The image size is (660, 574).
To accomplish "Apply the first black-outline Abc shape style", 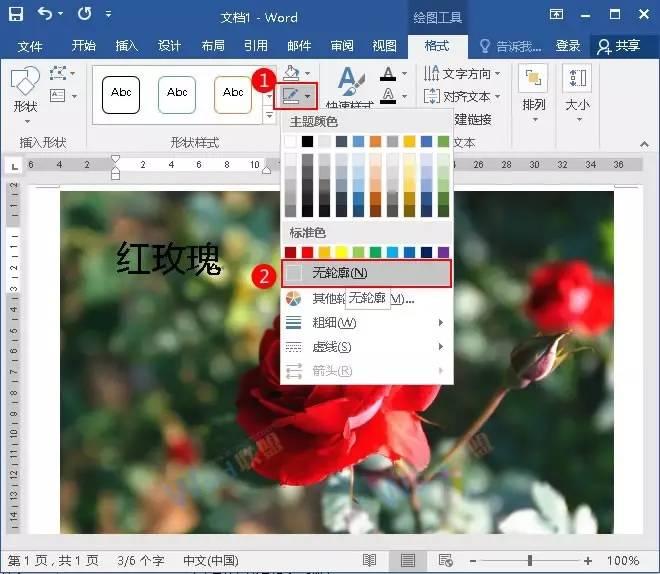I will (x=121, y=95).
